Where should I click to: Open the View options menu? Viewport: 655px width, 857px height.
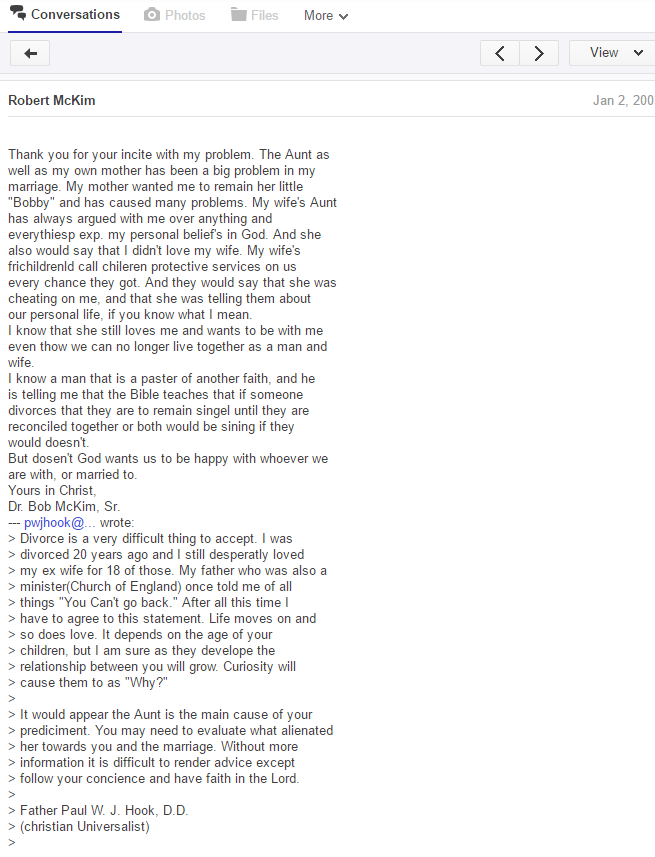(612, 53)
